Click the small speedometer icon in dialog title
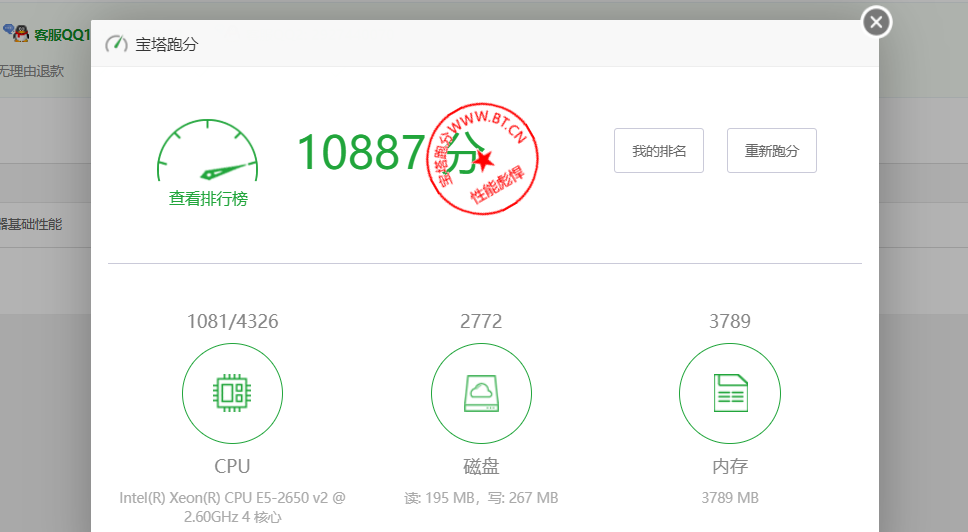 tap(117, 44)
